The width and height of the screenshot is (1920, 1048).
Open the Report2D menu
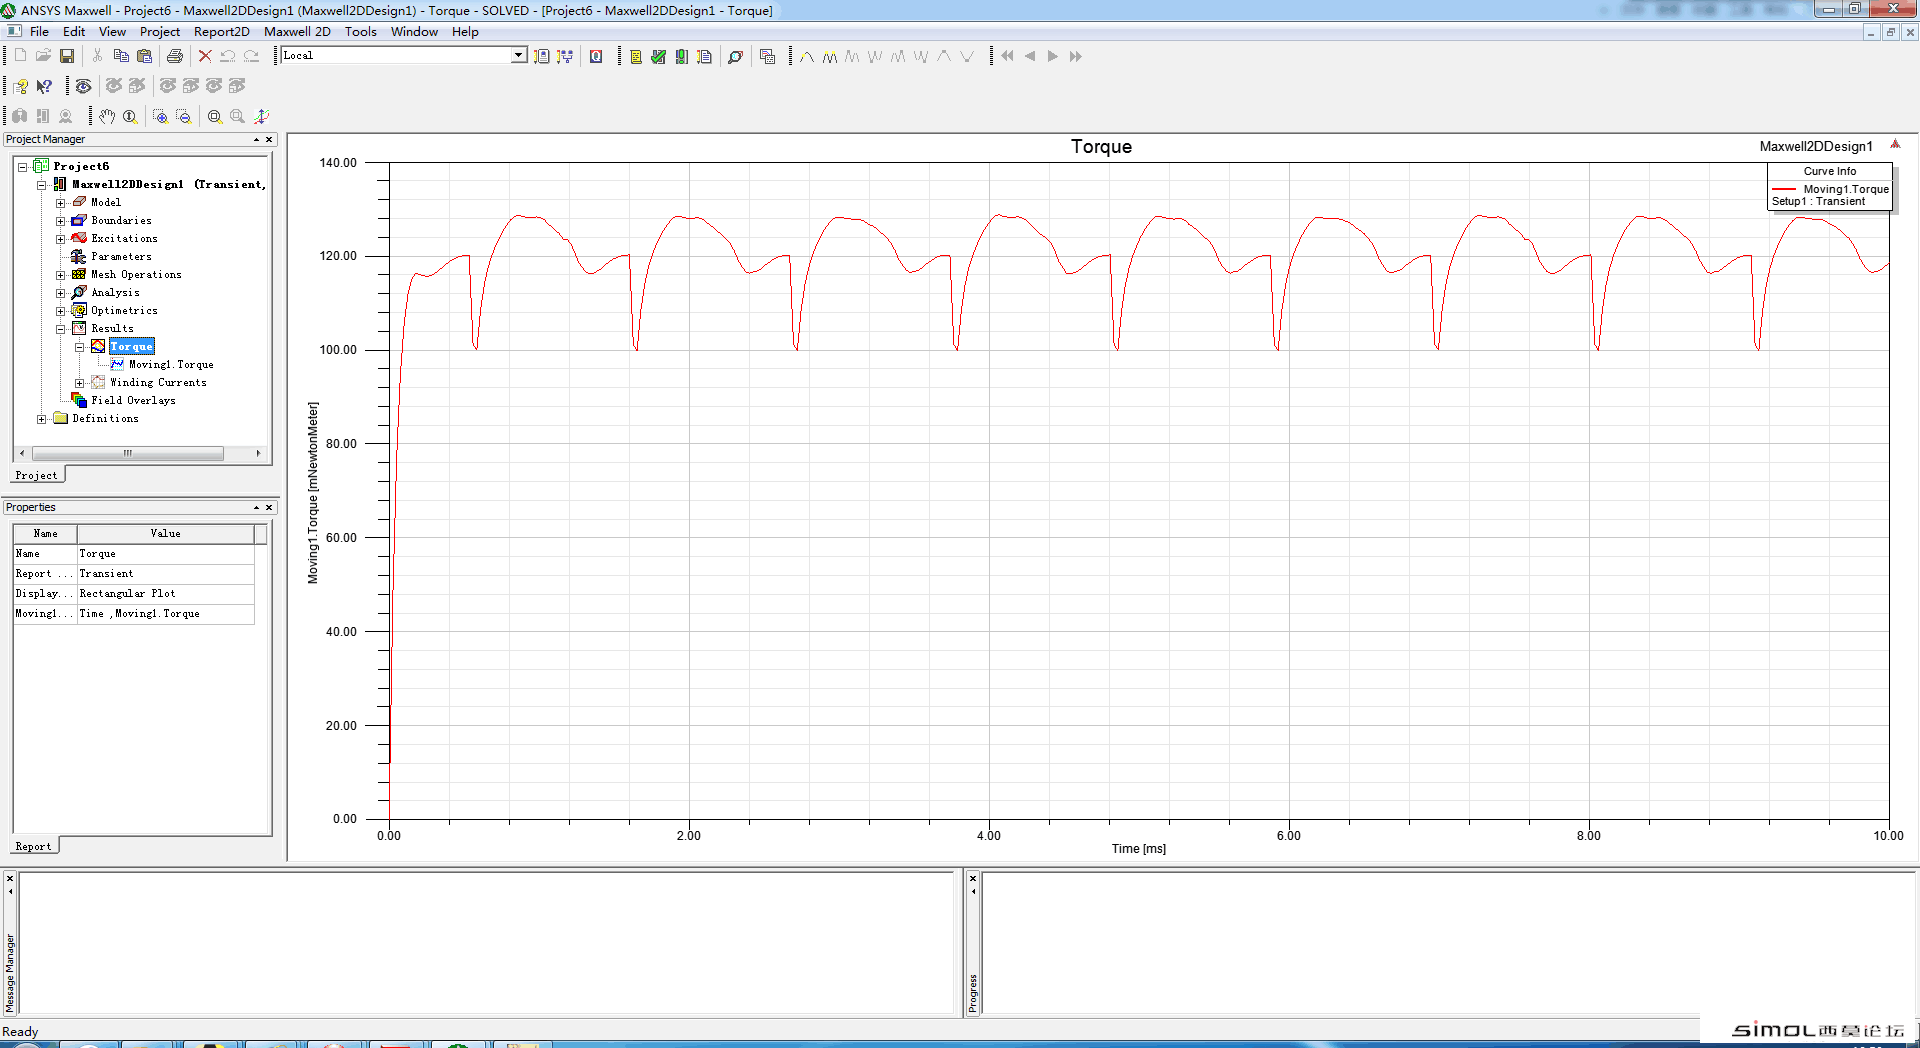tap(221, 32)
